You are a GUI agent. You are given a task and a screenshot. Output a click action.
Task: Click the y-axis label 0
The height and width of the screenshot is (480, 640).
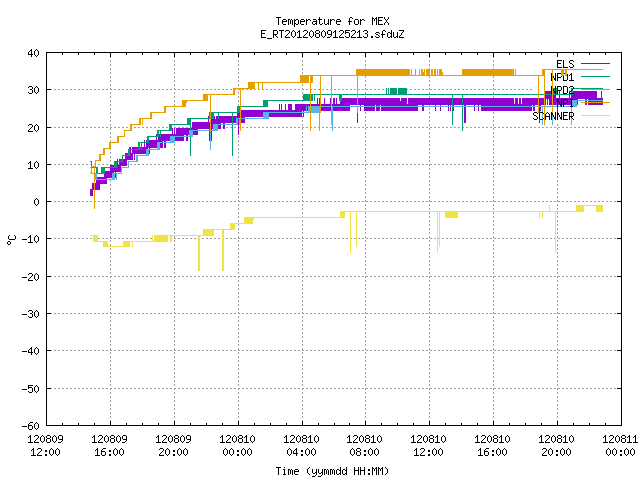(x=37, y=202)
